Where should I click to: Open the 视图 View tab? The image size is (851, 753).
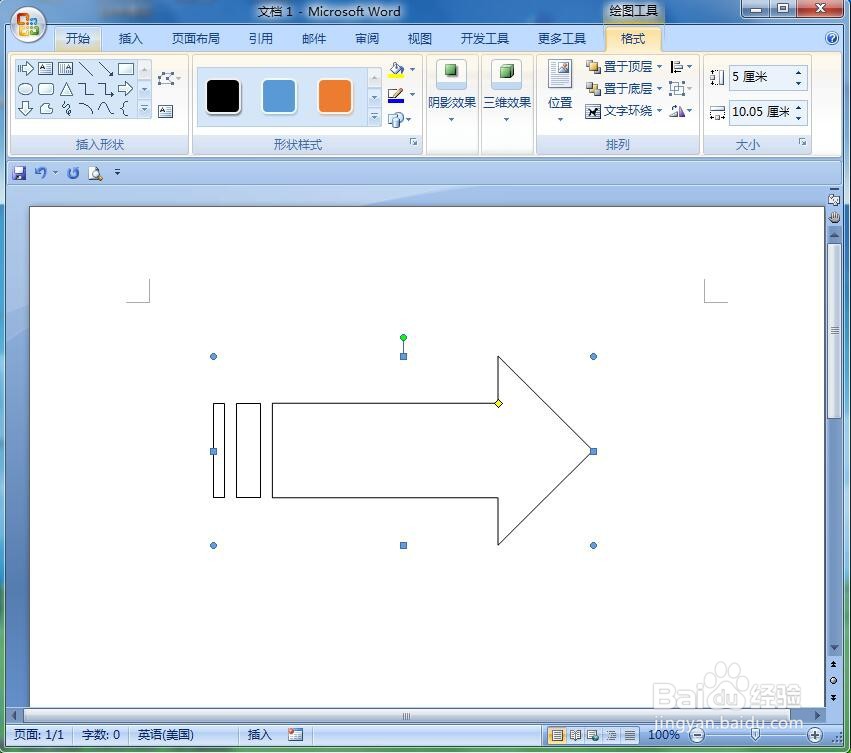coord(420,39)
